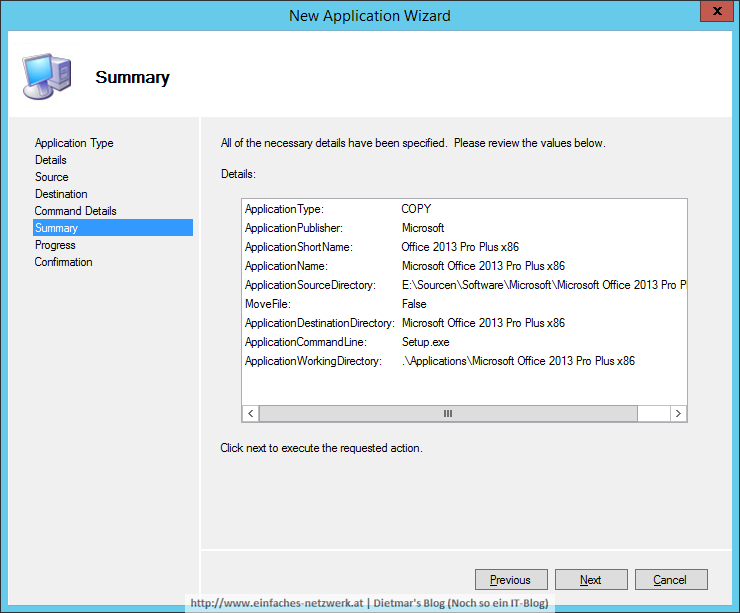Click the Details: label above the list
Screen dimensions: 740x613
pos(238,174)
